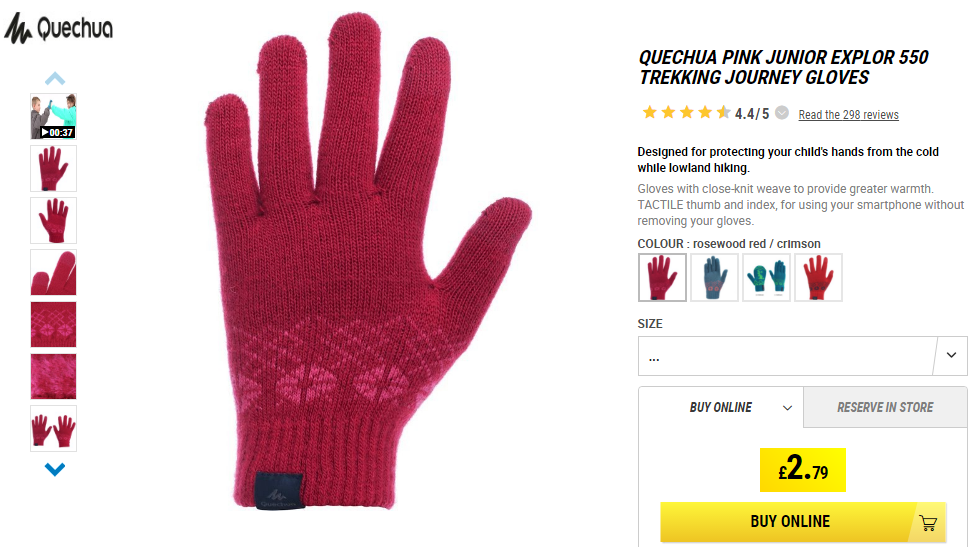
Task: Click the shopping cart icon on the Buy Online button
Action: click(x=928, y=523)
